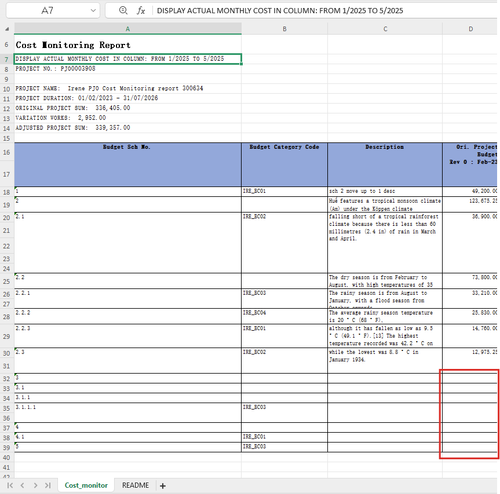Image resolution: width=500 pixels, height=494 pixels.
Task: Select row 40 header number
Action: (7, 457)
